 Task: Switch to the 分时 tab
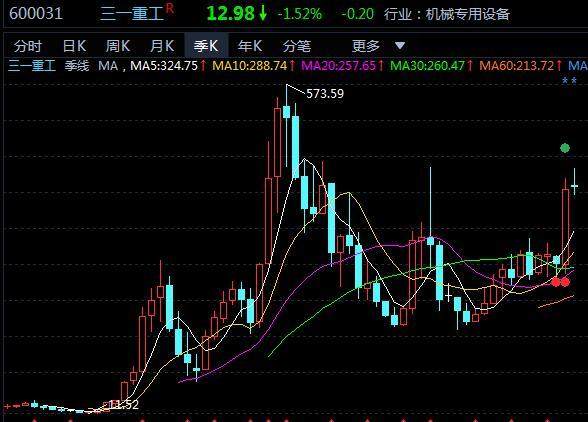pos(27,47)
